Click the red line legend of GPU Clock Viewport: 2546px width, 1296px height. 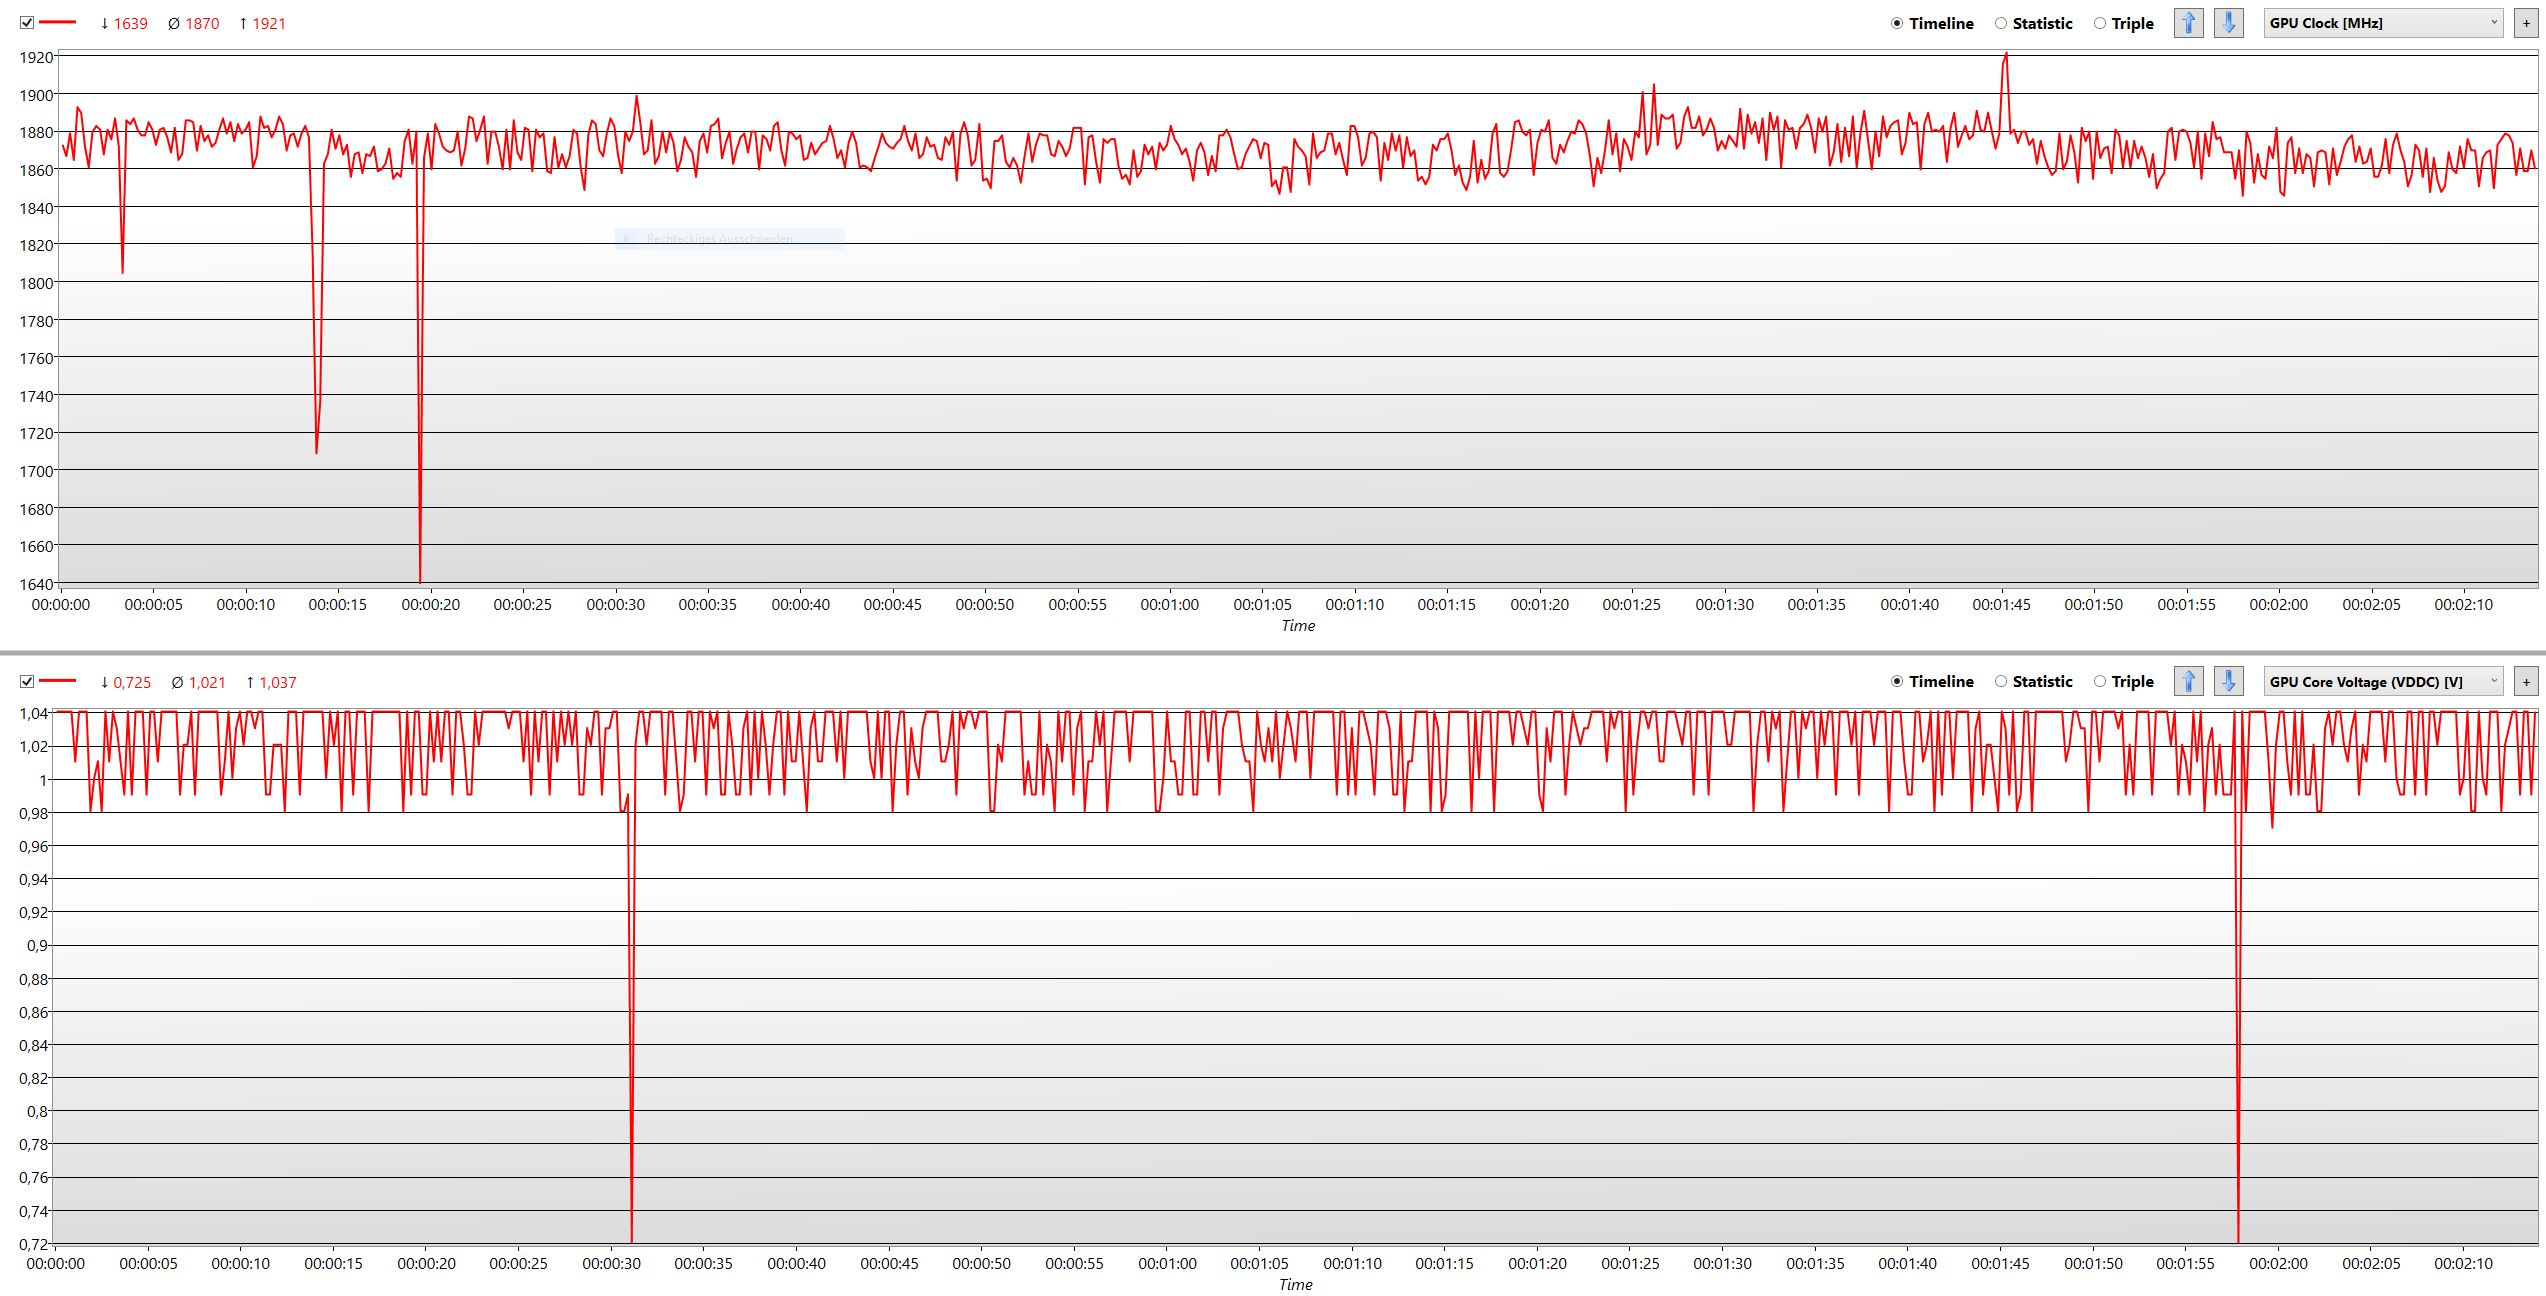click(58, 22)
